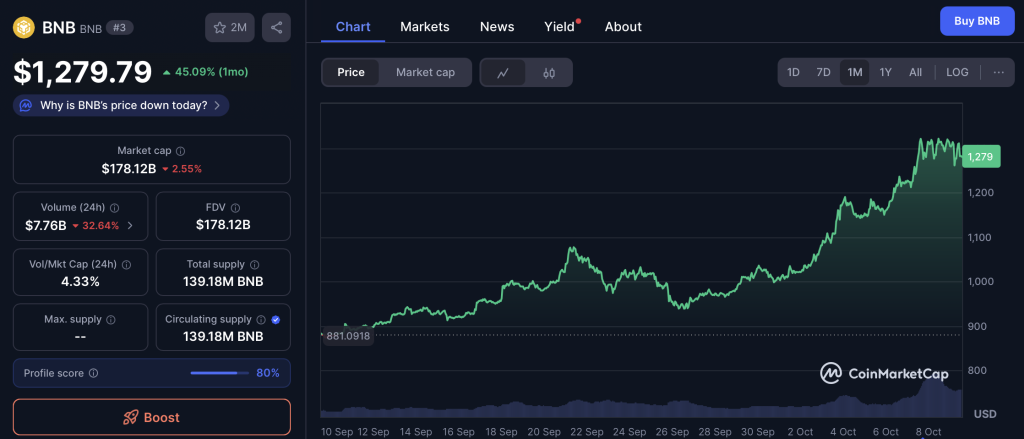1024x439 pixels.
Task: Open info icon next to FDV
Action: (x=235, y=208)
